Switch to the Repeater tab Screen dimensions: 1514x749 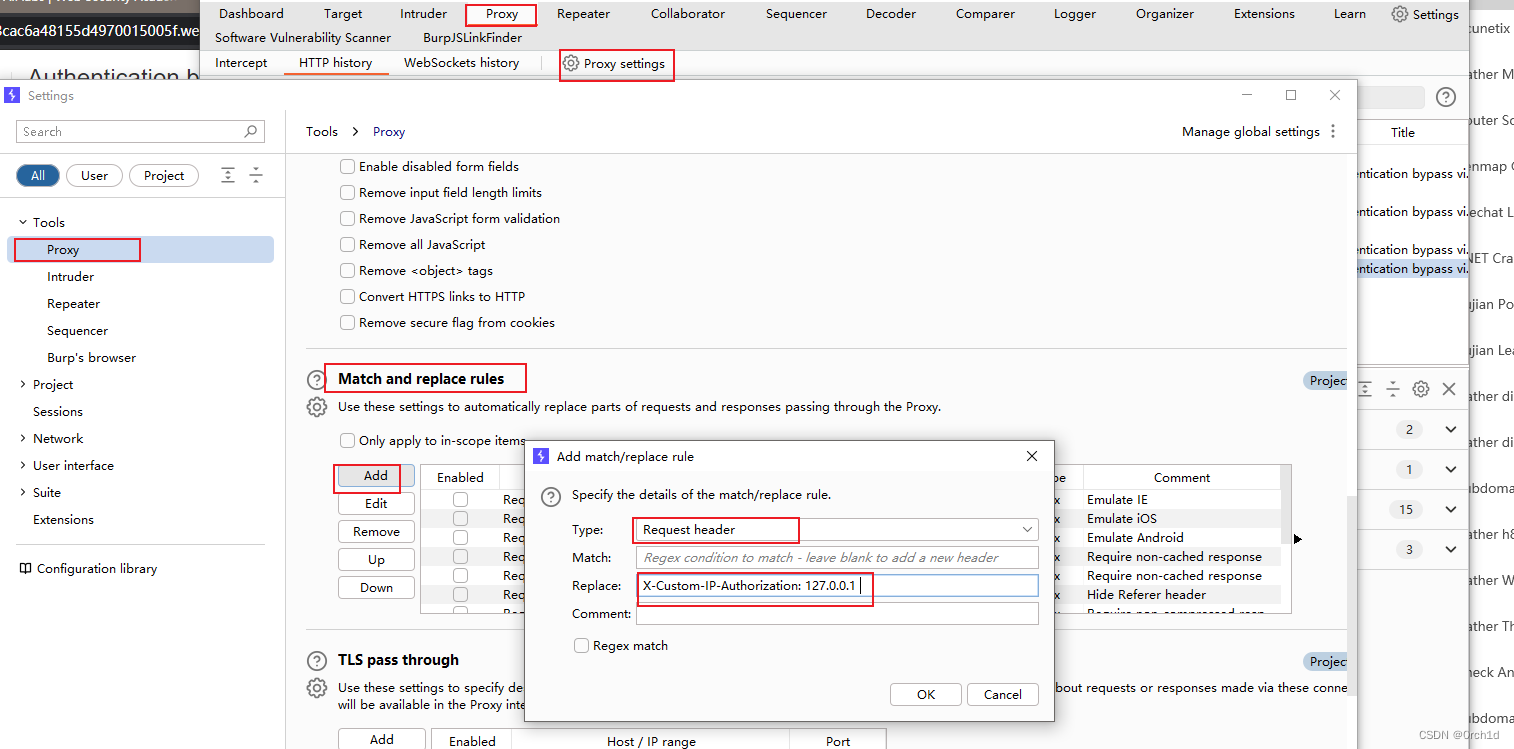pyautogui.click(x=583, y=14)
